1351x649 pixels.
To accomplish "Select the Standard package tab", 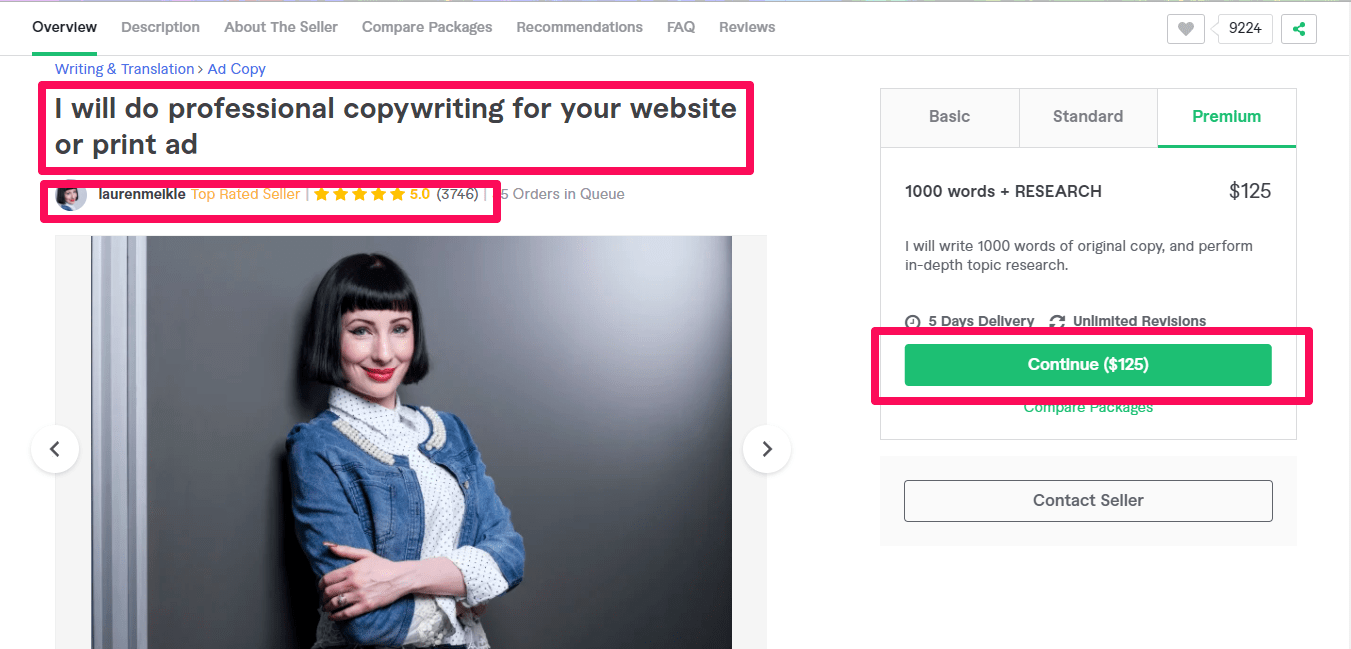I will tap(1087, 117).
